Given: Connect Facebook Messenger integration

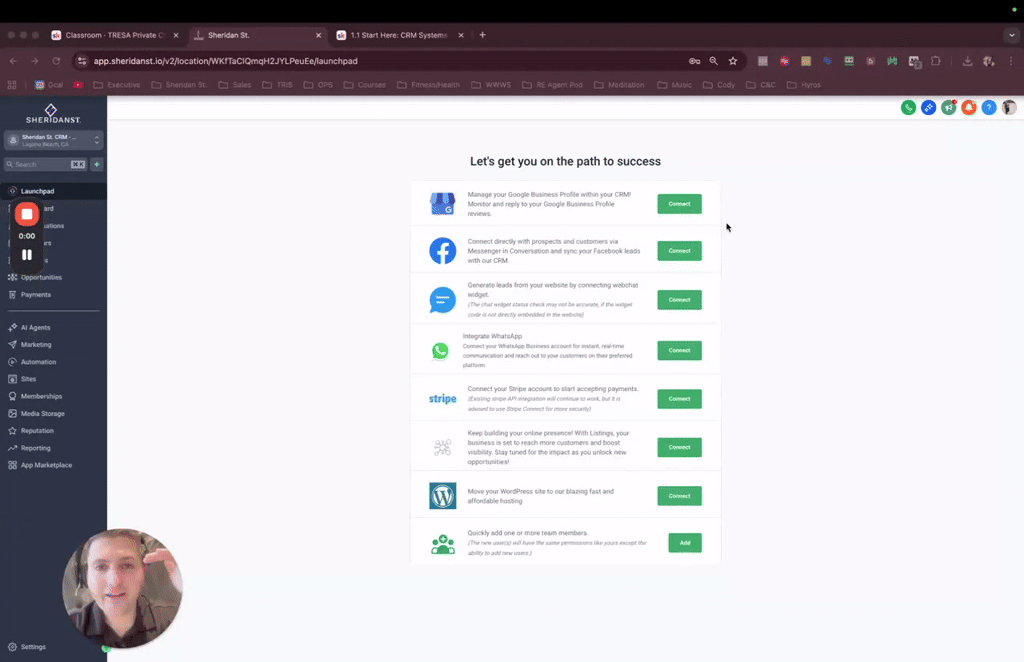Looking at the screenshot, I should click(679, 251).
